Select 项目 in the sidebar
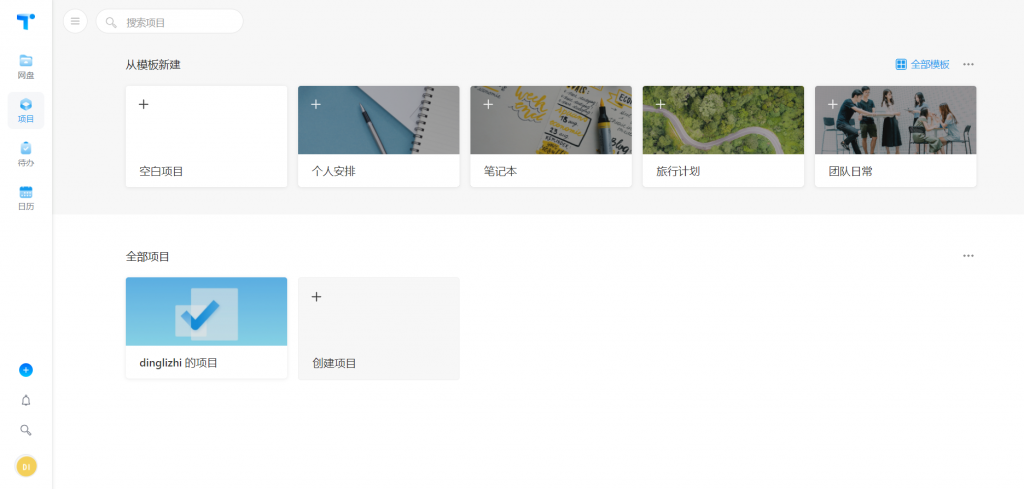 coord(26,110)
